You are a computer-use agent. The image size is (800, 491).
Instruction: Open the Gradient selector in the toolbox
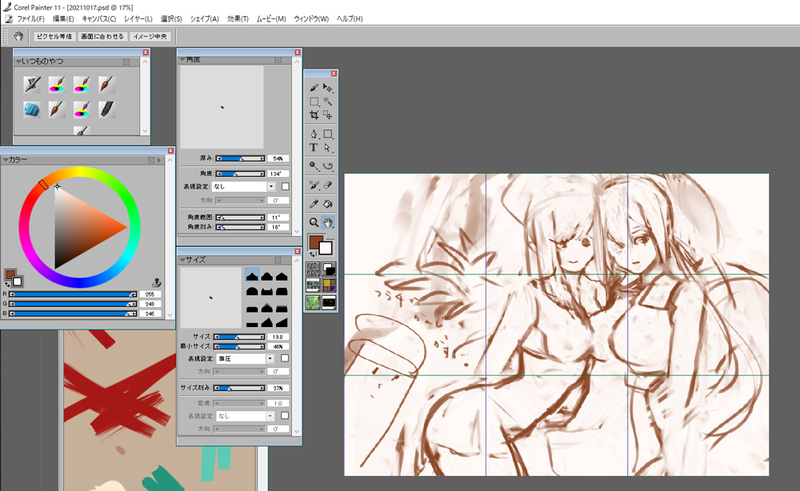click(x=329, y=269)
